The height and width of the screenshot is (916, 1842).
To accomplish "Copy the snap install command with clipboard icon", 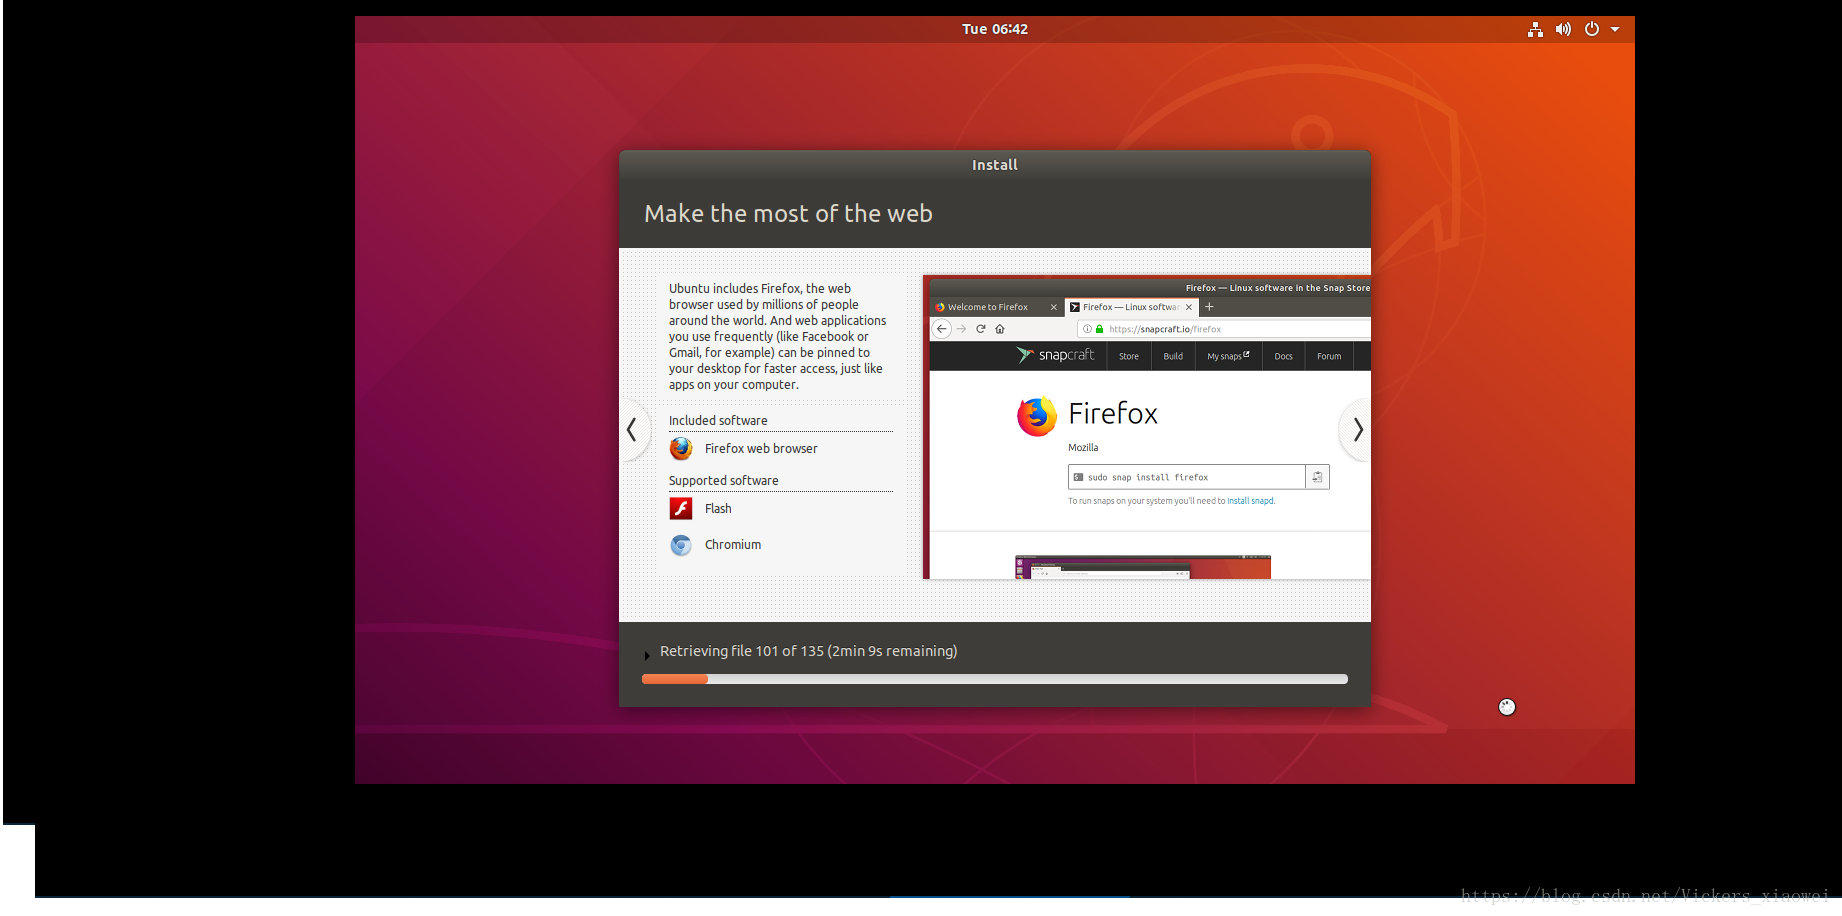I will pos(1318,477).
